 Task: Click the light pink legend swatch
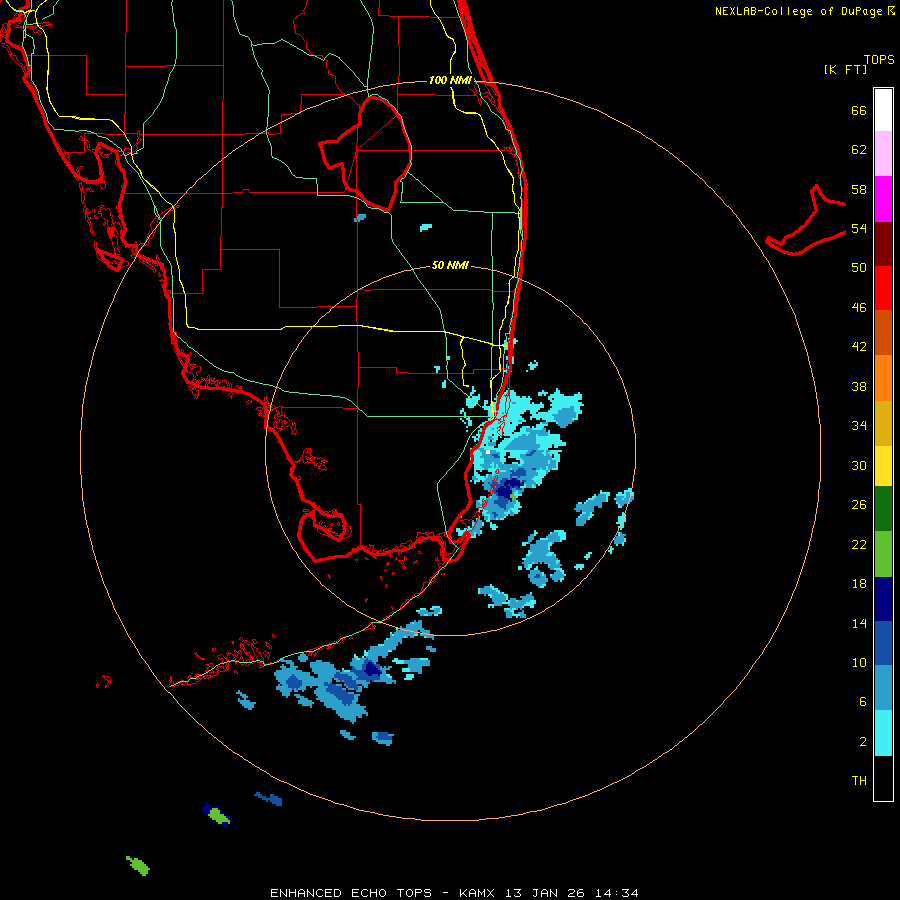pos(883,154)
